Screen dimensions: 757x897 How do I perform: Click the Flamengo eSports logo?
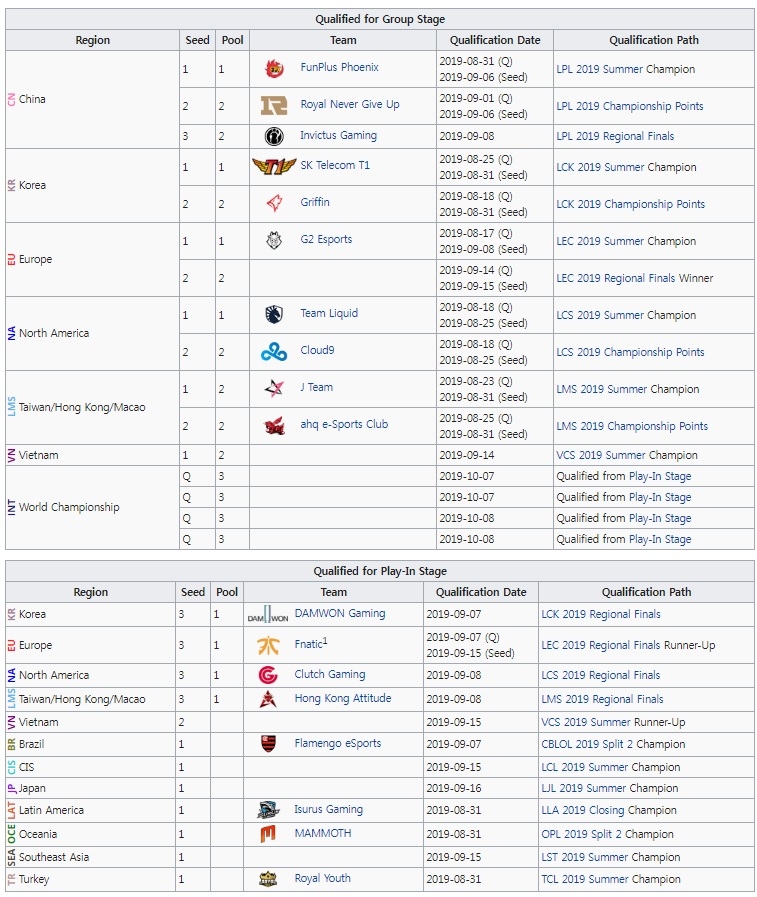point(267,744)
